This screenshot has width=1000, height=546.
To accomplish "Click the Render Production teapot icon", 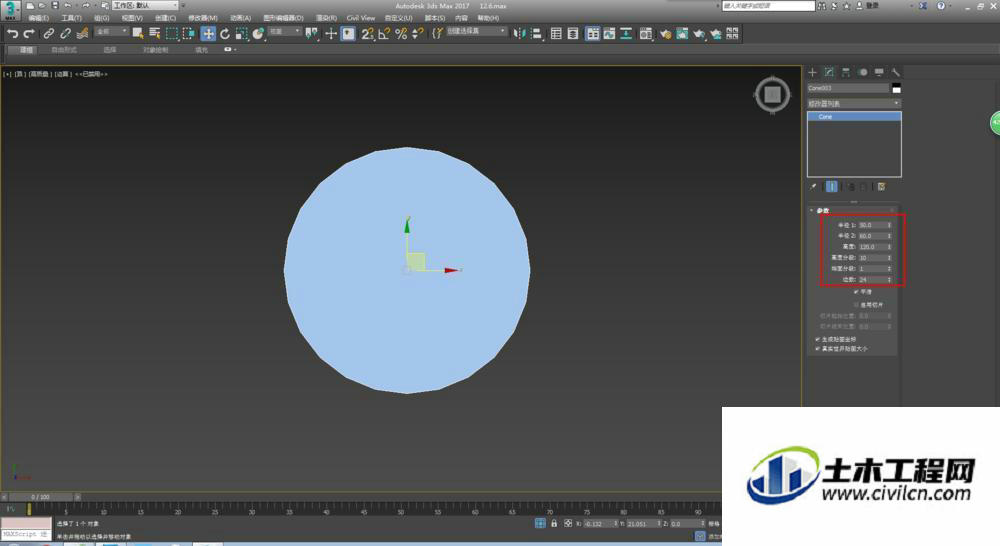I will pyautogui.click(x=699, y=34).
